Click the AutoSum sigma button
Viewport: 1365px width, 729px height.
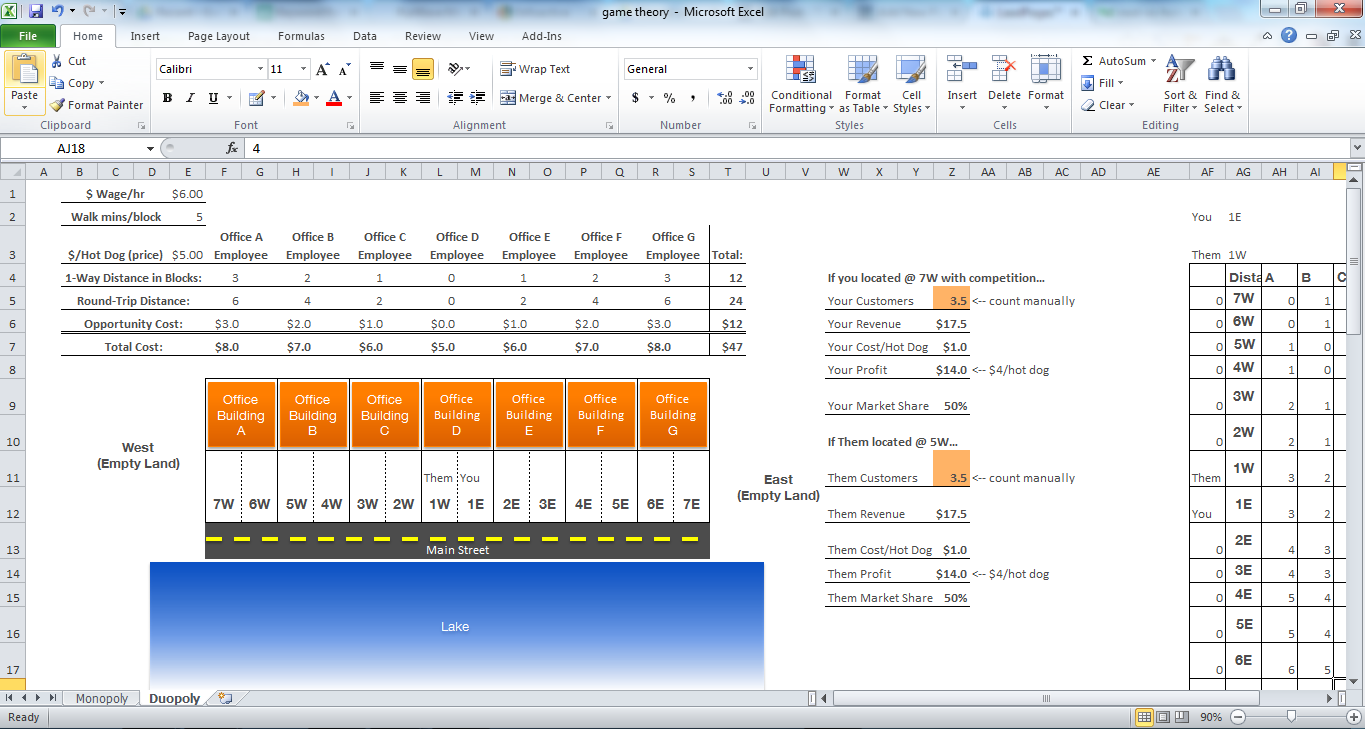(1112, 61)
